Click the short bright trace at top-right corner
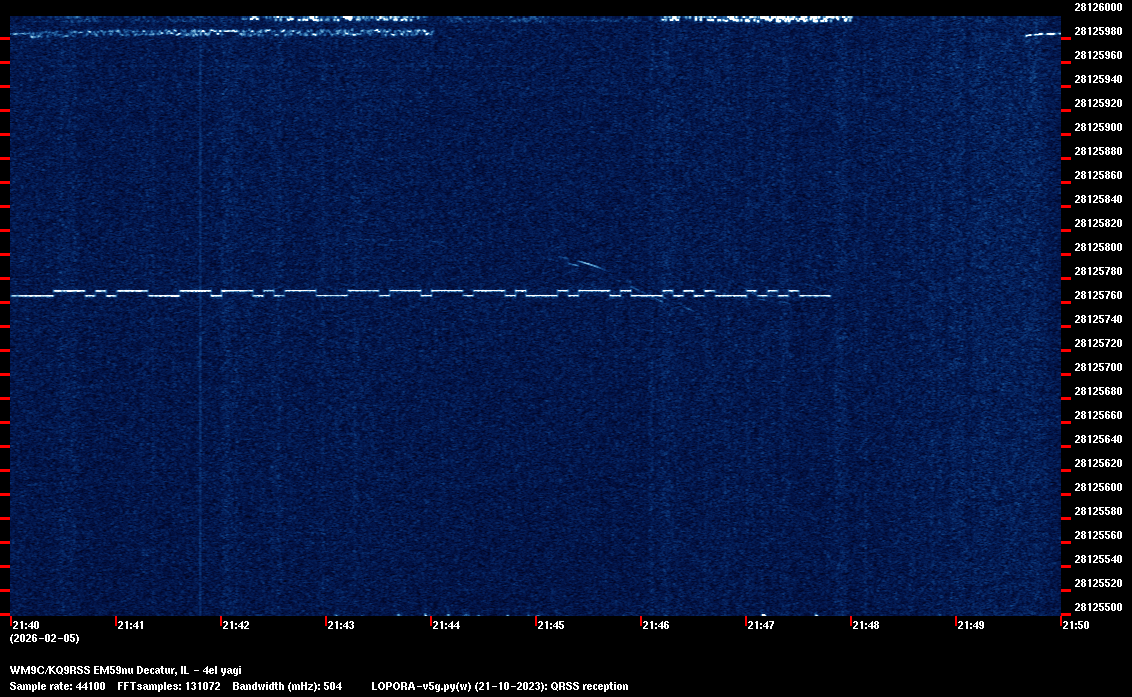Screen dimensions: 1132x697 1042,34
